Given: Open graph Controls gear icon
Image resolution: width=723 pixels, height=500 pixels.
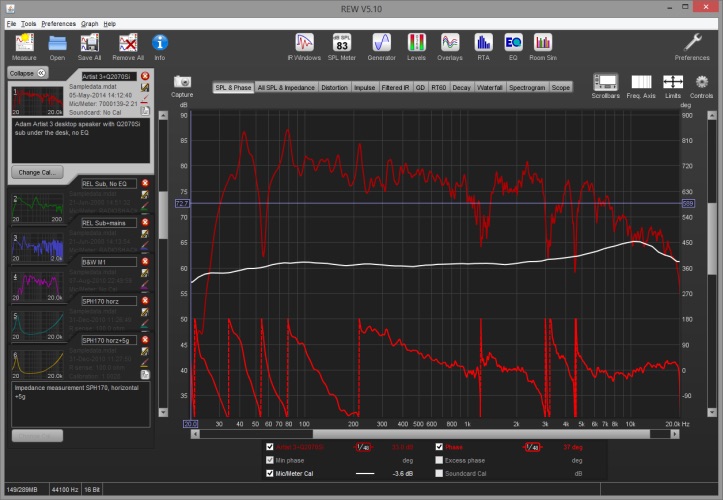Looking at the screenshot, I should click(x=701, y=82).
